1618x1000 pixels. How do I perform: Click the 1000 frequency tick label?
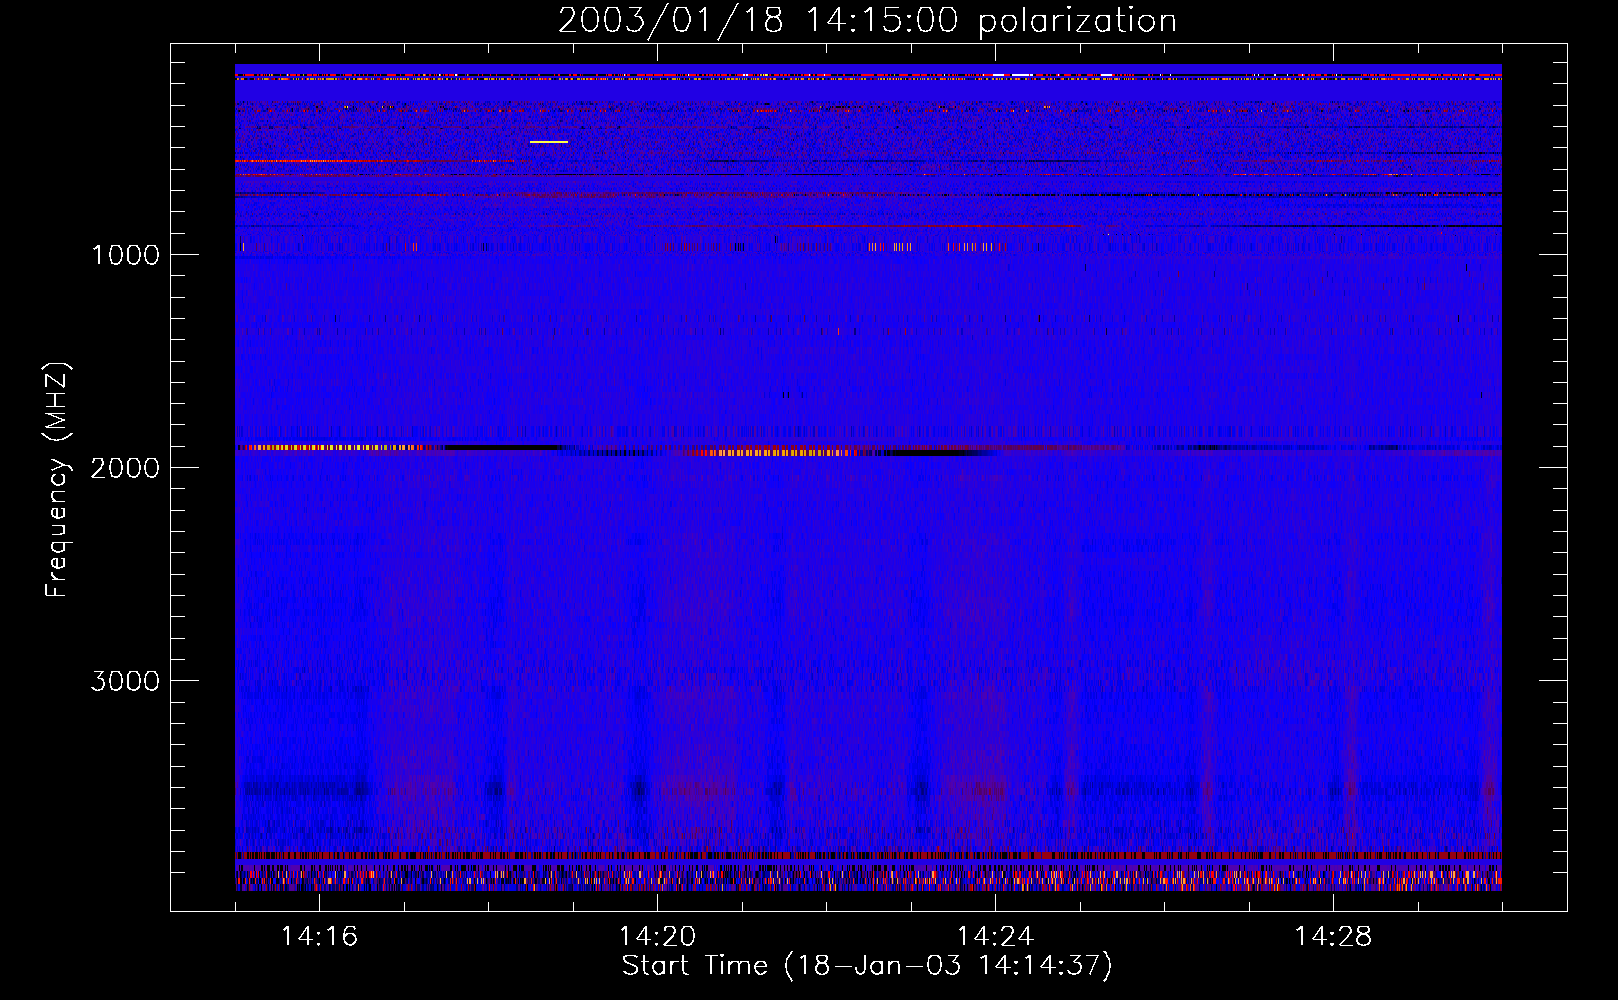(x=125, y=255)
